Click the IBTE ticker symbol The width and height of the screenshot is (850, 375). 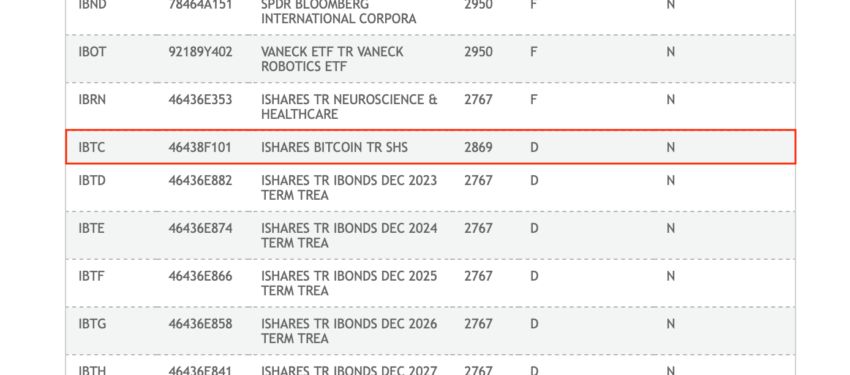[92, 229]
